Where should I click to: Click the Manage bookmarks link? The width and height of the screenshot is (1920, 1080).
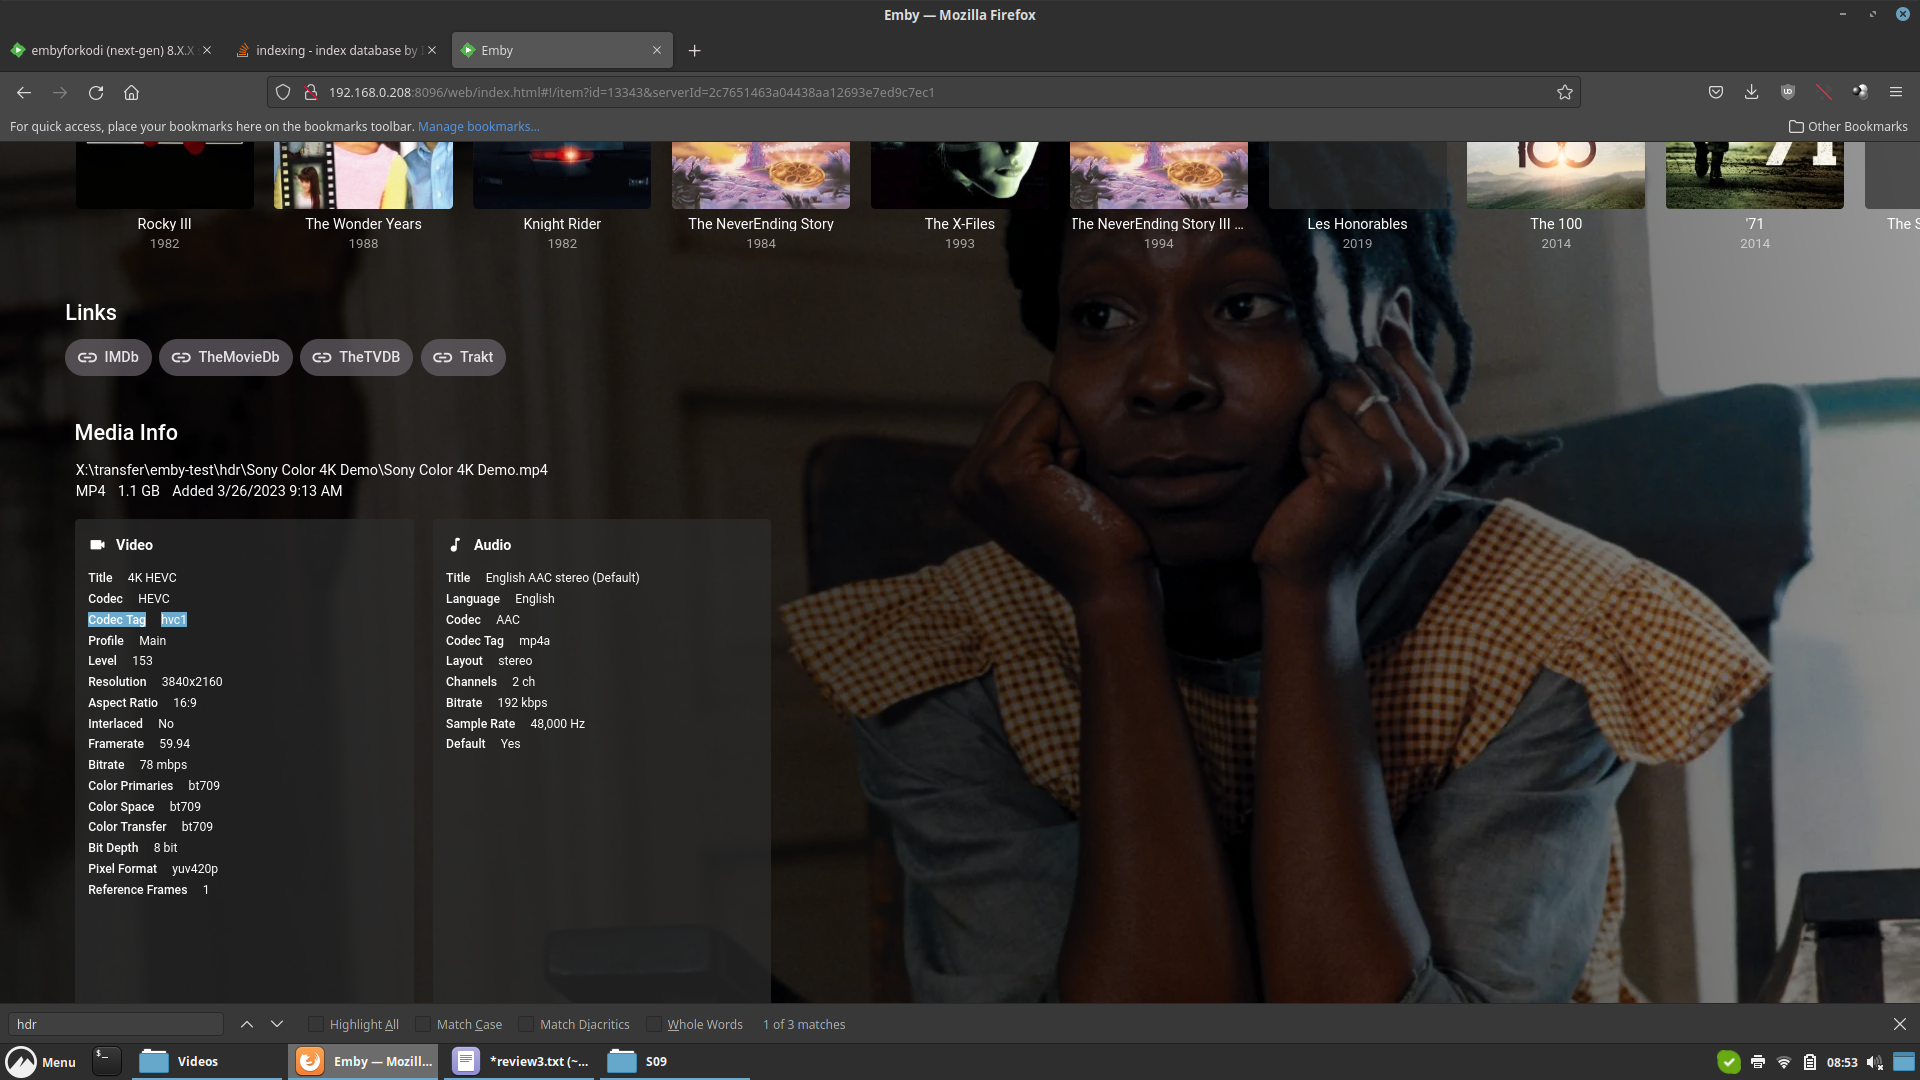coord(478,126)
